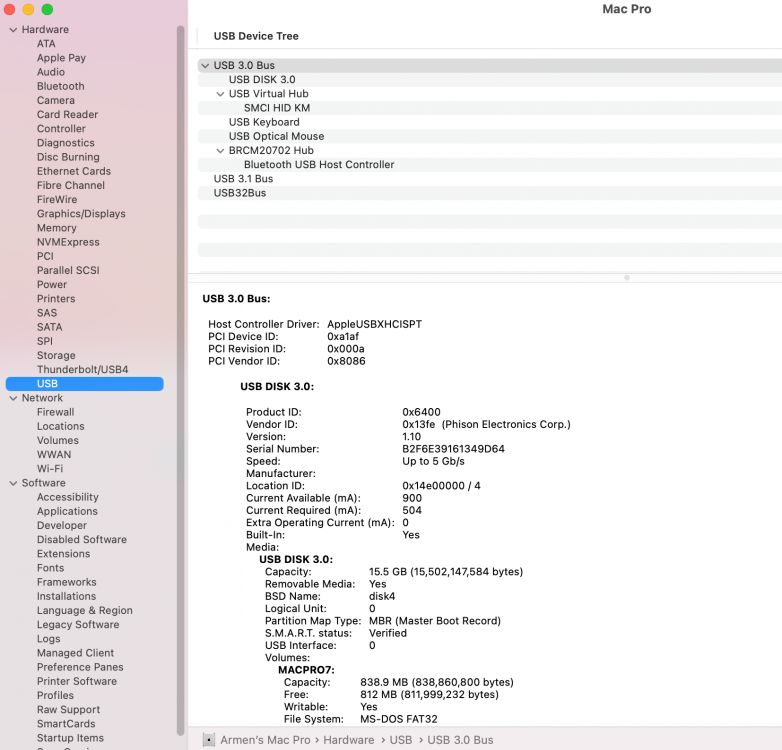The width and height of the screenshot is (782, 750).
Task: Collapse the Network section chevron
Action: (13, 398)
